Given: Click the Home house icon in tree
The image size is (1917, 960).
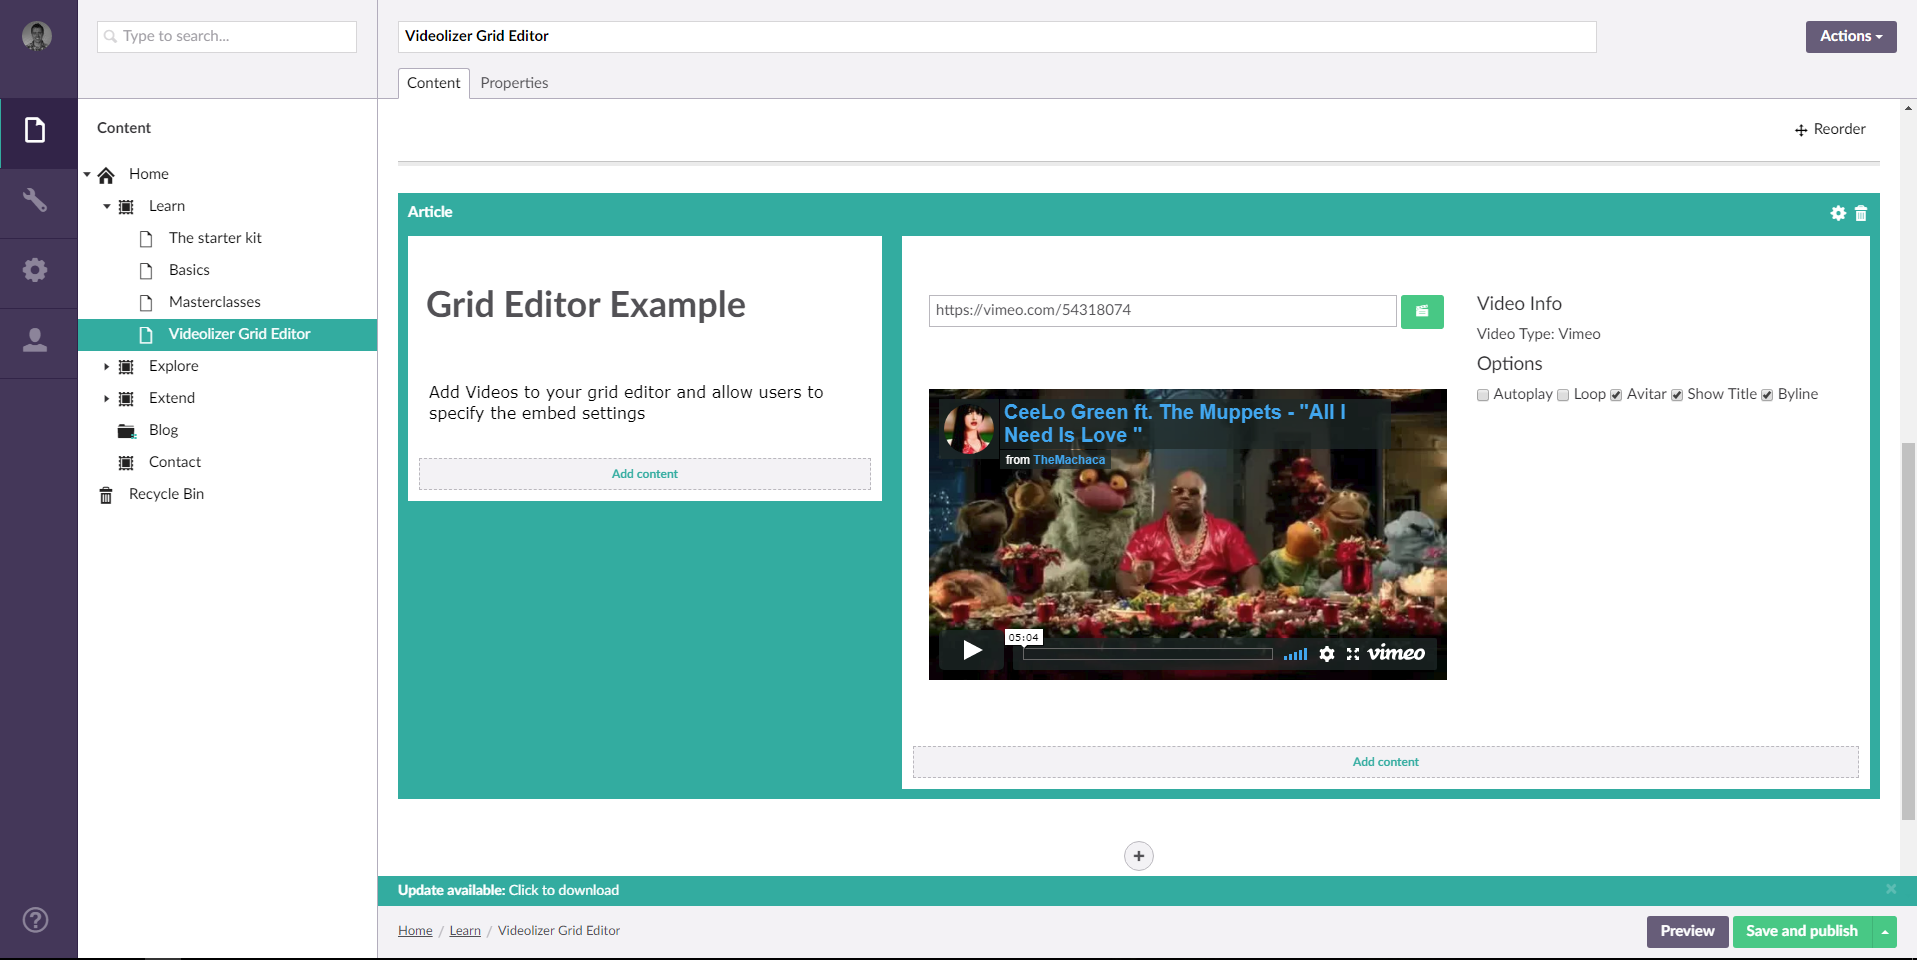Looking at the screenshot, I should click(x=106, y=175).
